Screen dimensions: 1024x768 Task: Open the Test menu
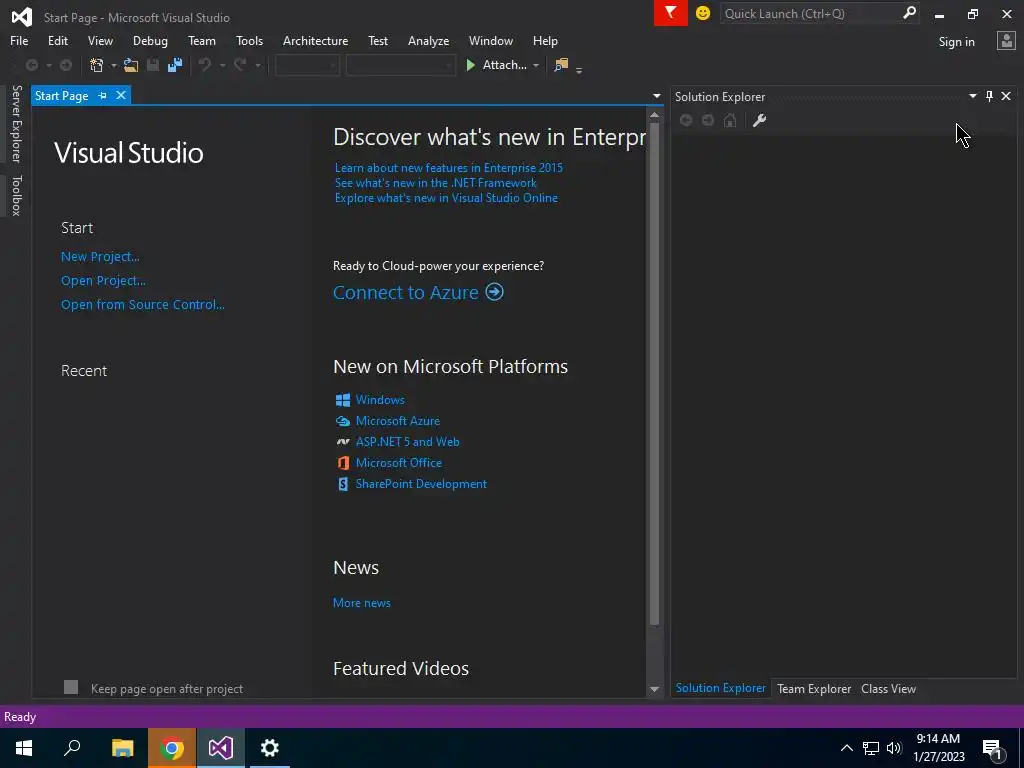[377, 40]
